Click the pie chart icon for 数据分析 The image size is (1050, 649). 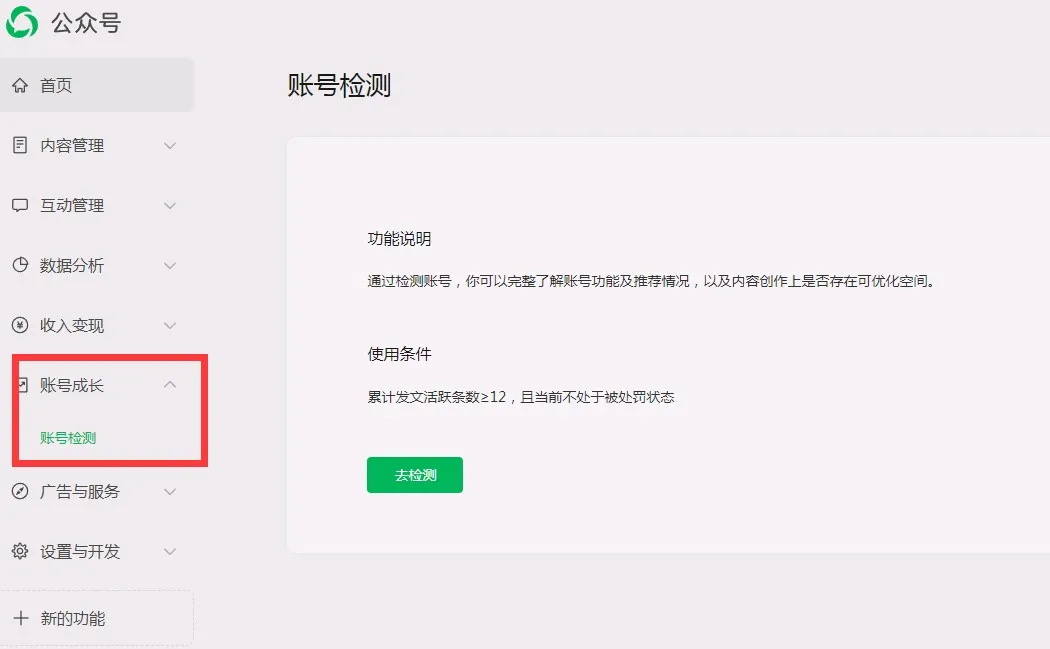(x=20, y=266)
